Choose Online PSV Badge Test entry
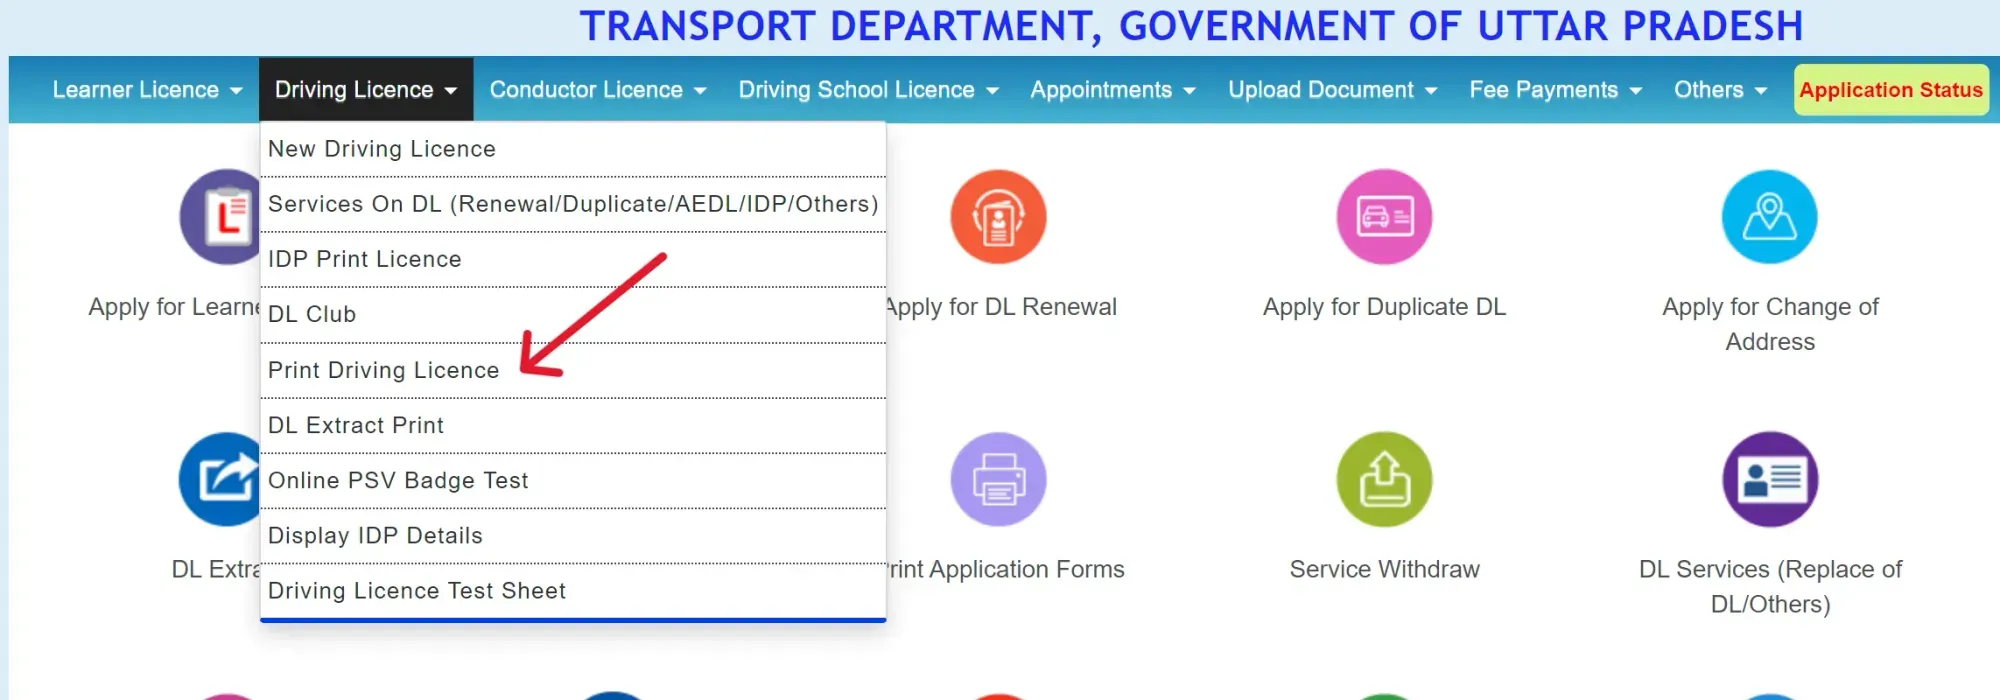Screen dimensions: 2000x700 pos(397,481)
